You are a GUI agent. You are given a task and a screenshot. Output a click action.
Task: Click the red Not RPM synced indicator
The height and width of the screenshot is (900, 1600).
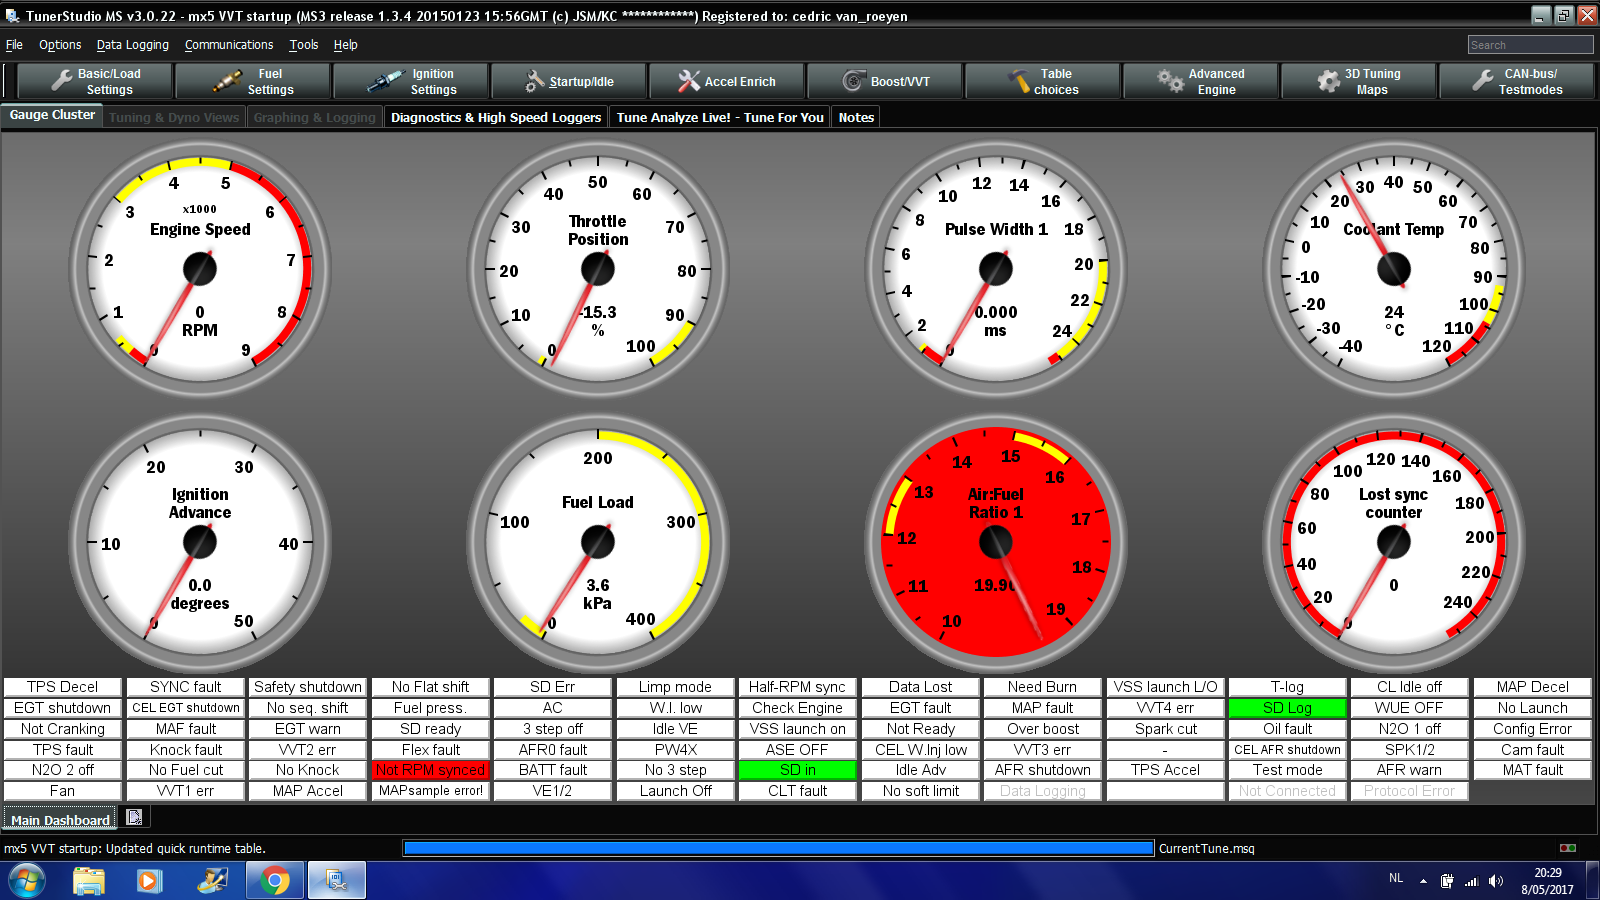431,770
